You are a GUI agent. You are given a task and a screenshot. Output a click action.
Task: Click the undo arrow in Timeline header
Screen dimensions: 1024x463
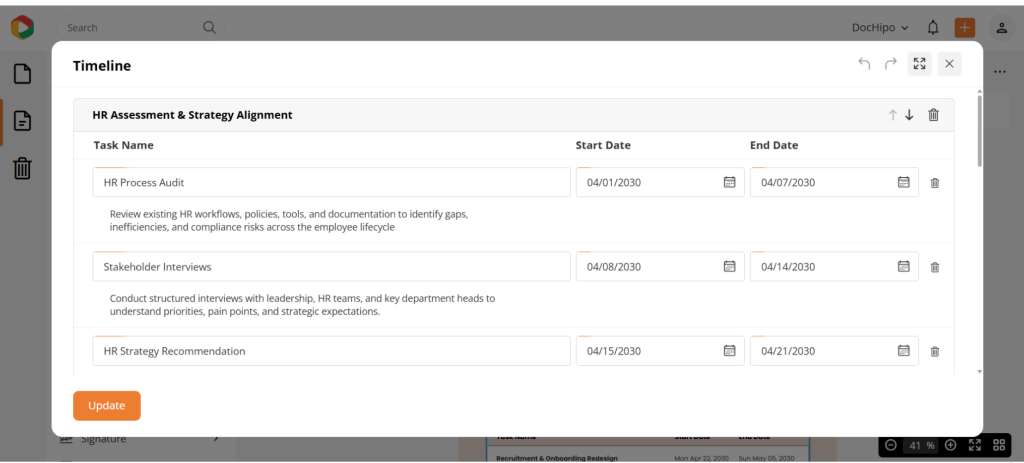click(x=864, y=64)
